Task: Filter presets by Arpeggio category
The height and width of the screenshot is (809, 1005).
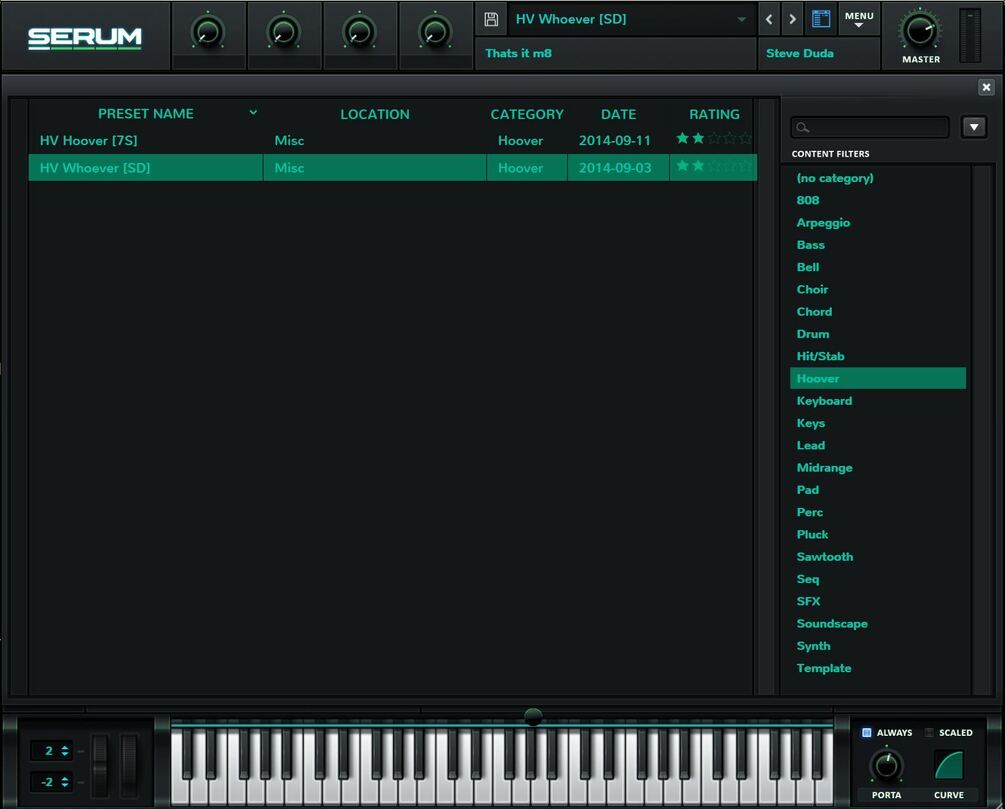Action: point(823,222)
